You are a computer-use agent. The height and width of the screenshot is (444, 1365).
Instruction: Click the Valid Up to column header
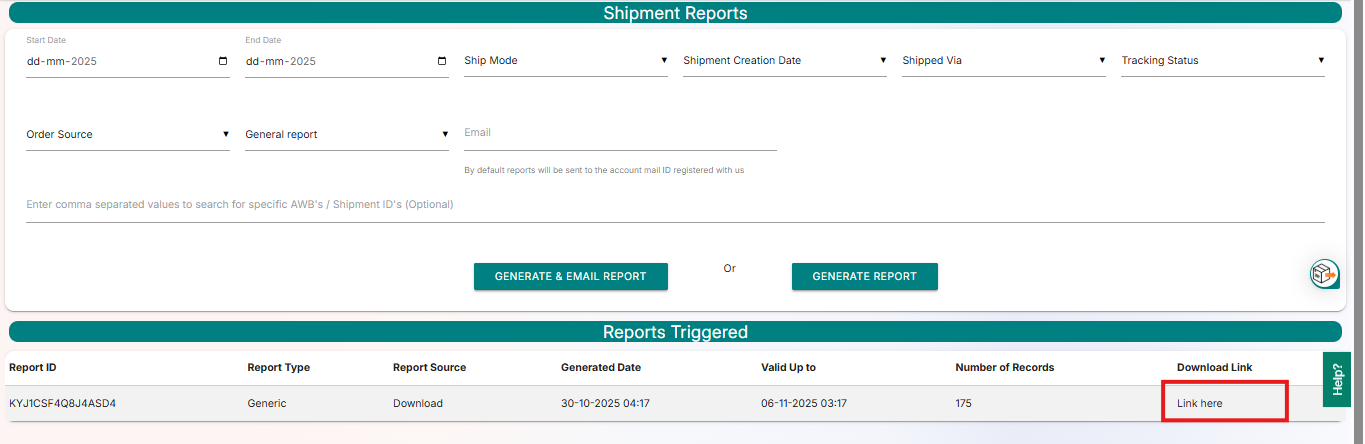(788, 367)
